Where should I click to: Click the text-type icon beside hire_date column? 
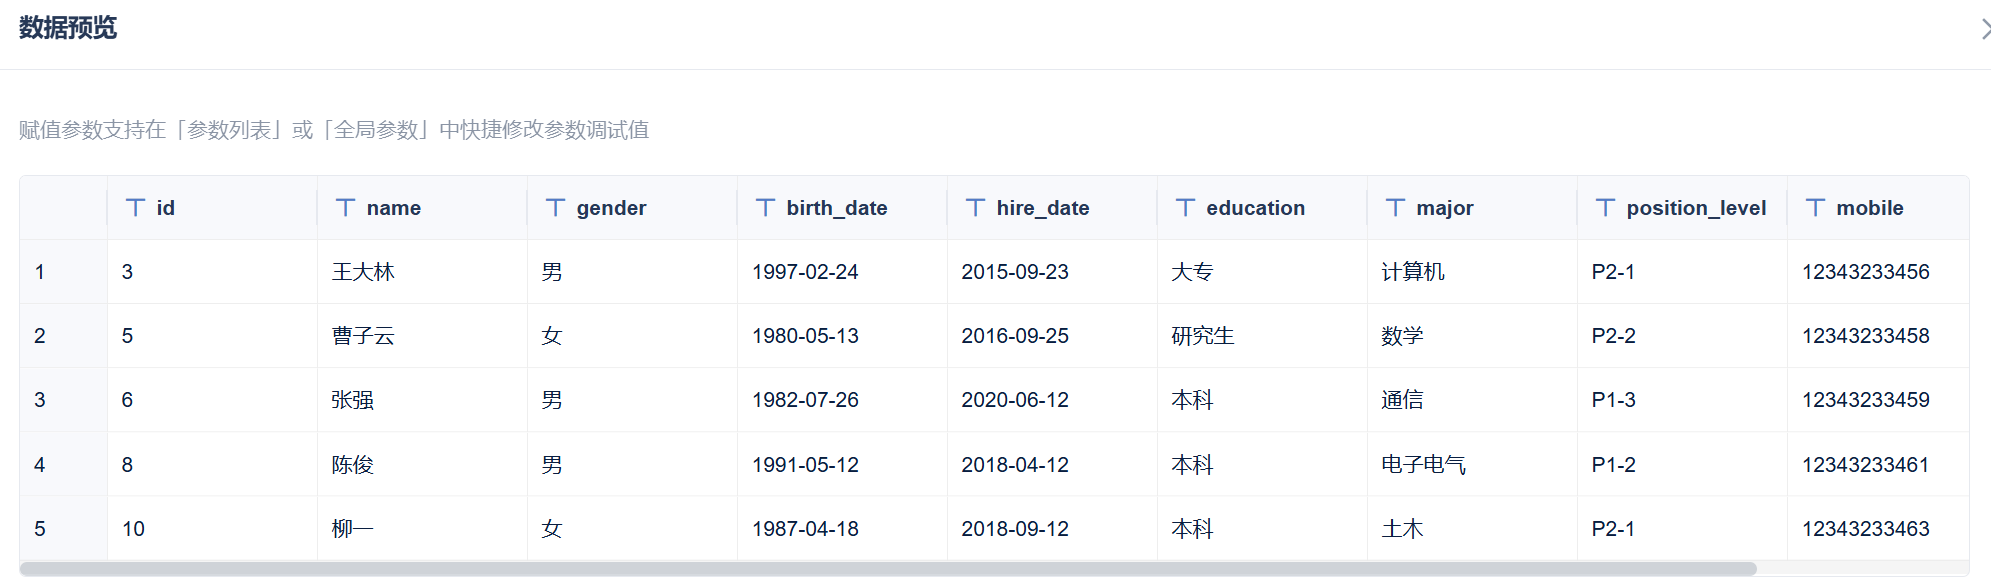pos(975,208)
